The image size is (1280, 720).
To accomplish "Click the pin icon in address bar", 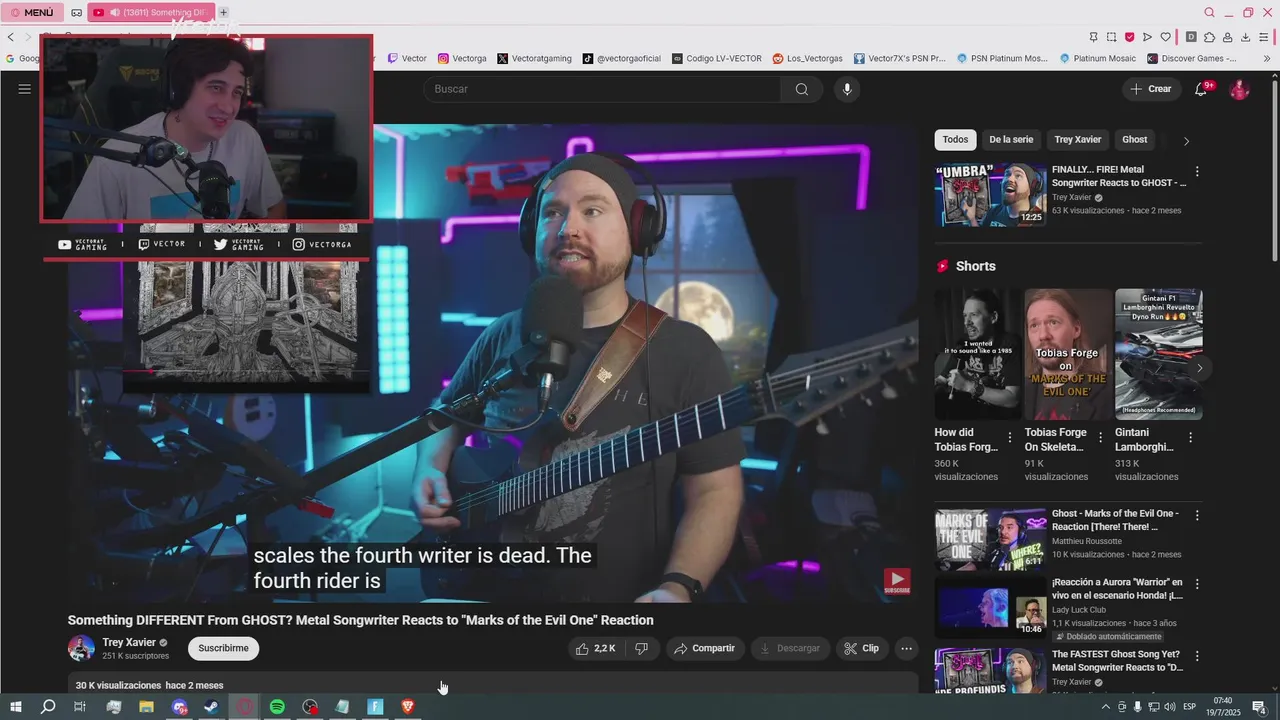I will [x=1093, y=37].
